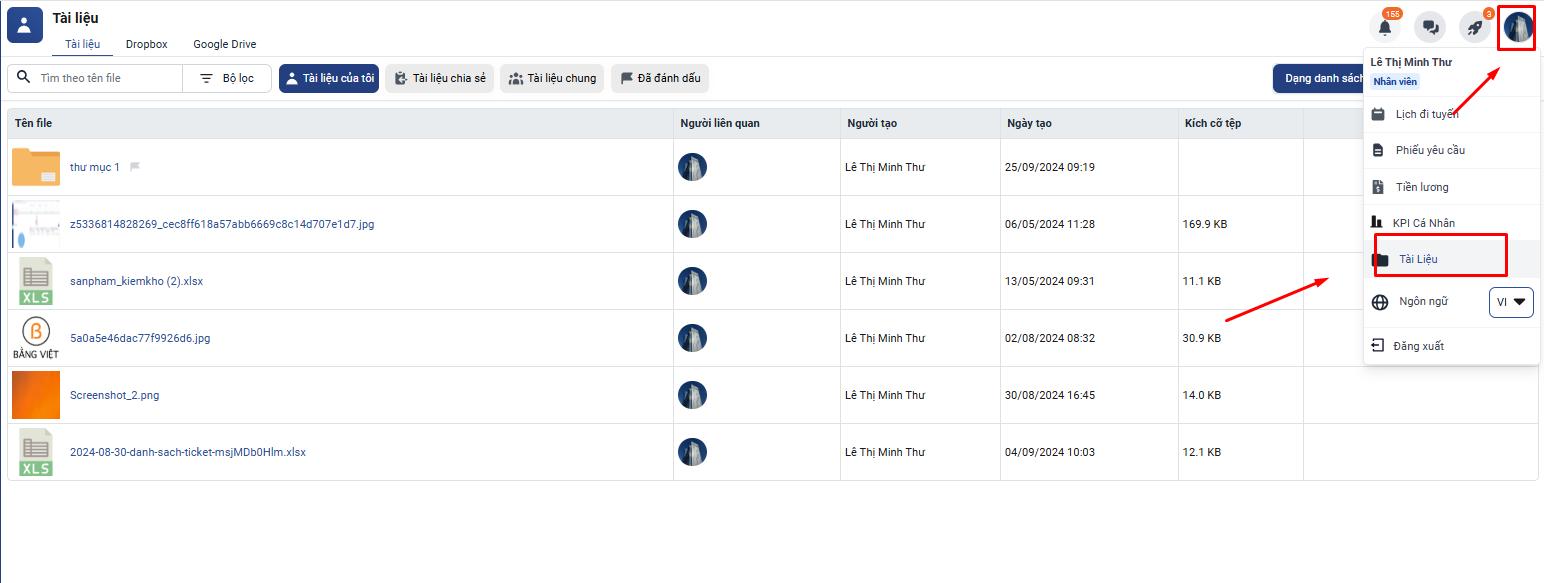Click the rocket icon in header
The width and height of the screenshot is (1544, 583).
click(1474, 28)
